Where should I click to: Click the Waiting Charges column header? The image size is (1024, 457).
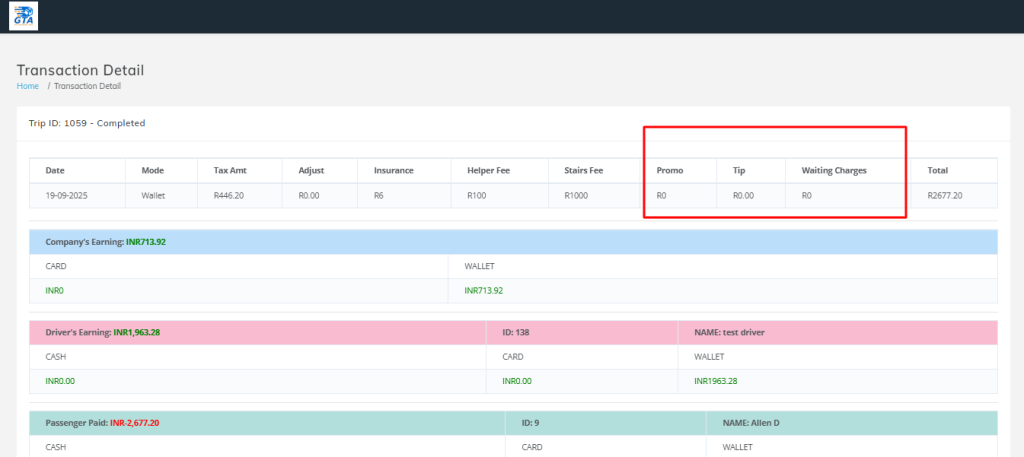click(x=834, y=171)
